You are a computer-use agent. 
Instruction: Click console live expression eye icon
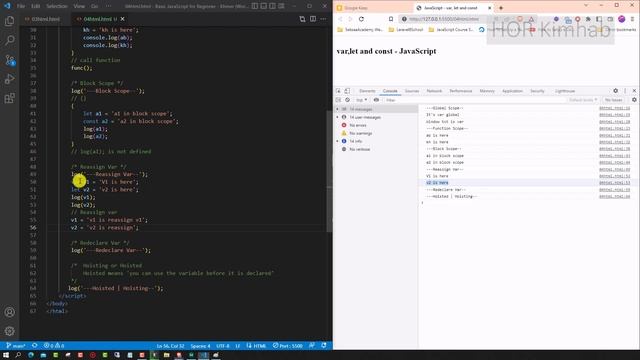point(376,100)
